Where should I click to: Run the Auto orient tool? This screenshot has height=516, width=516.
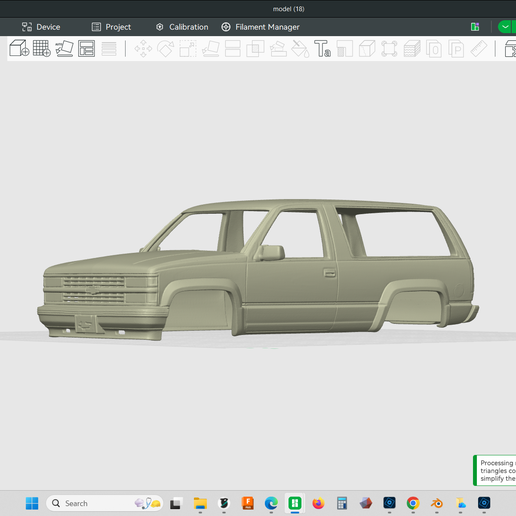(x=64, y=49)
